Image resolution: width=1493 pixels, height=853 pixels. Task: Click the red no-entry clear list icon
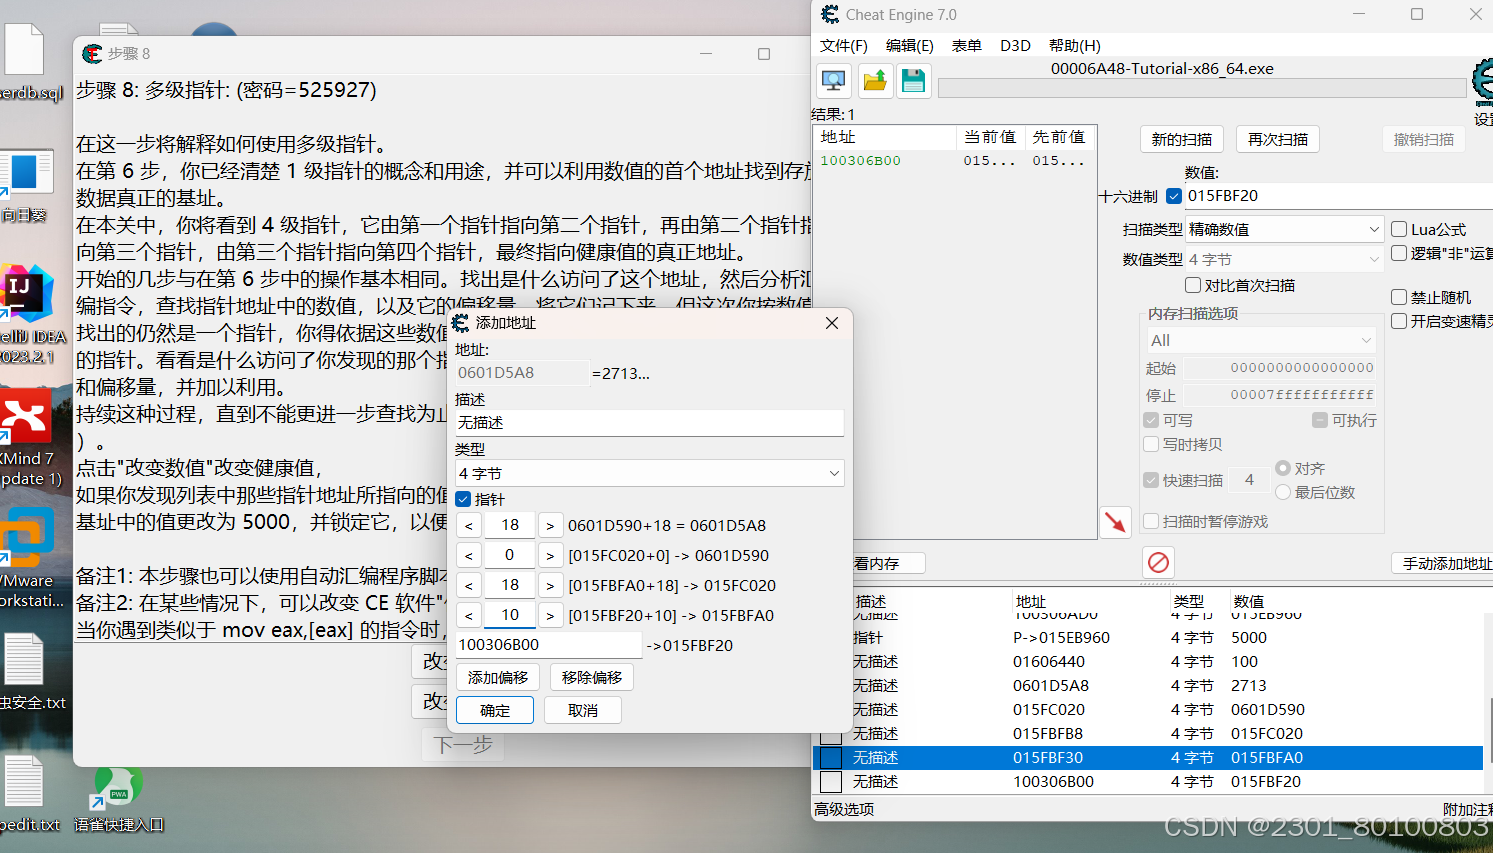tap(1158, 562)
